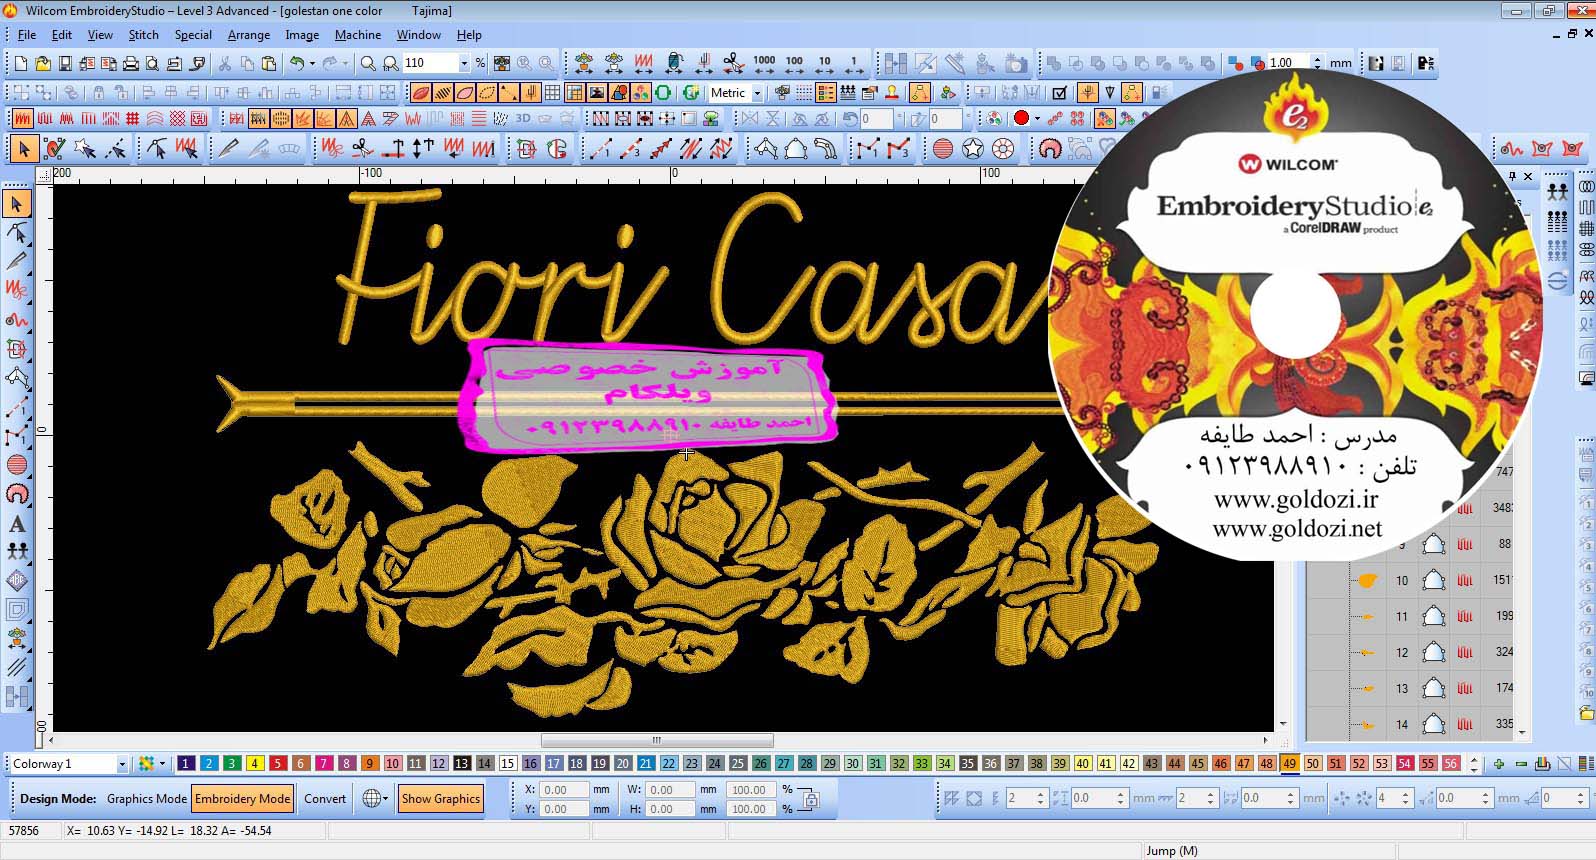Click the Undo arrow icon
This screenshot has height=860, width=1596.
coord(296,63)
